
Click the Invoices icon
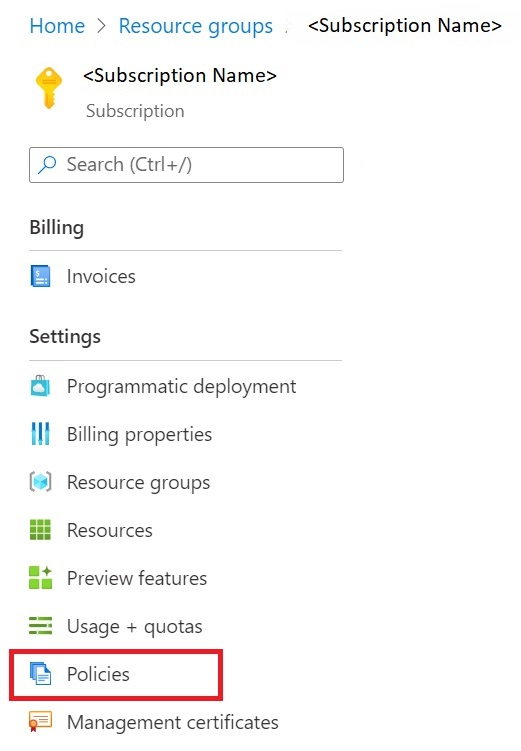pyautogui.click(x=40, y=276)
